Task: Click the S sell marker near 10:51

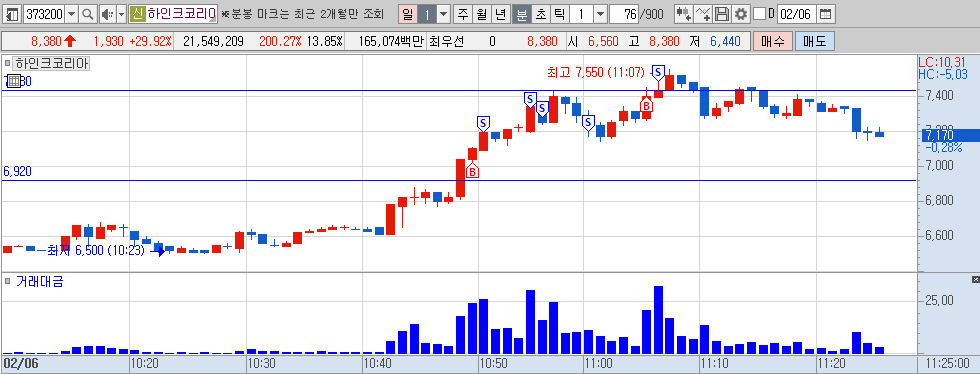Action: pos(483,123)
